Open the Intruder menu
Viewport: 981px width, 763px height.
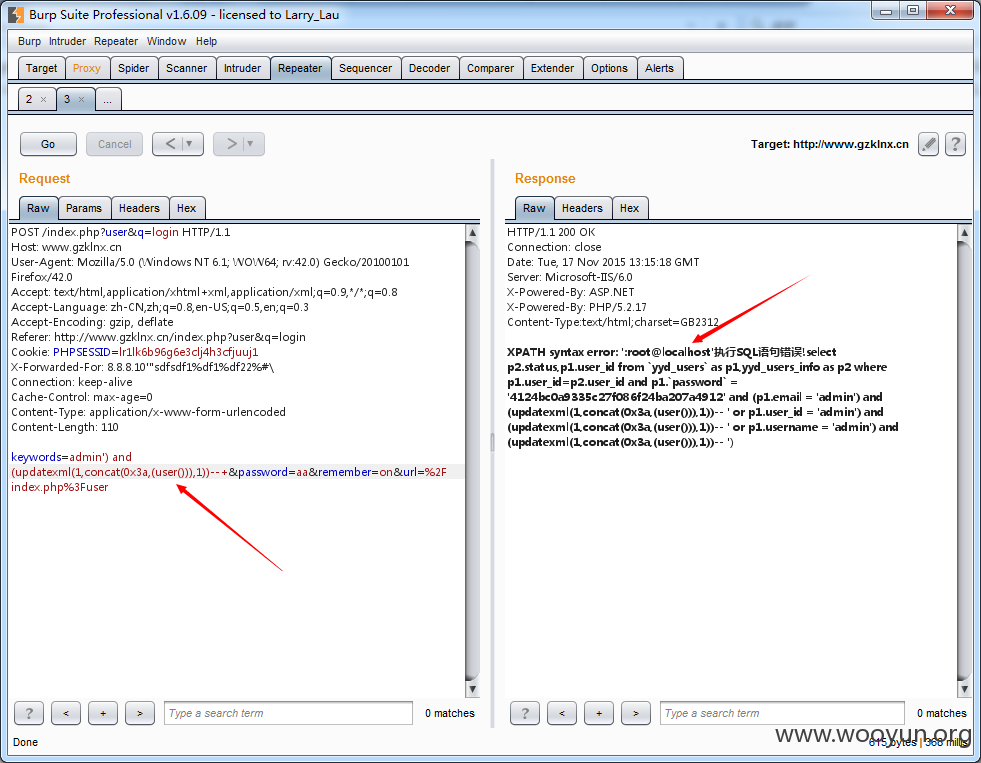[67, 41]
